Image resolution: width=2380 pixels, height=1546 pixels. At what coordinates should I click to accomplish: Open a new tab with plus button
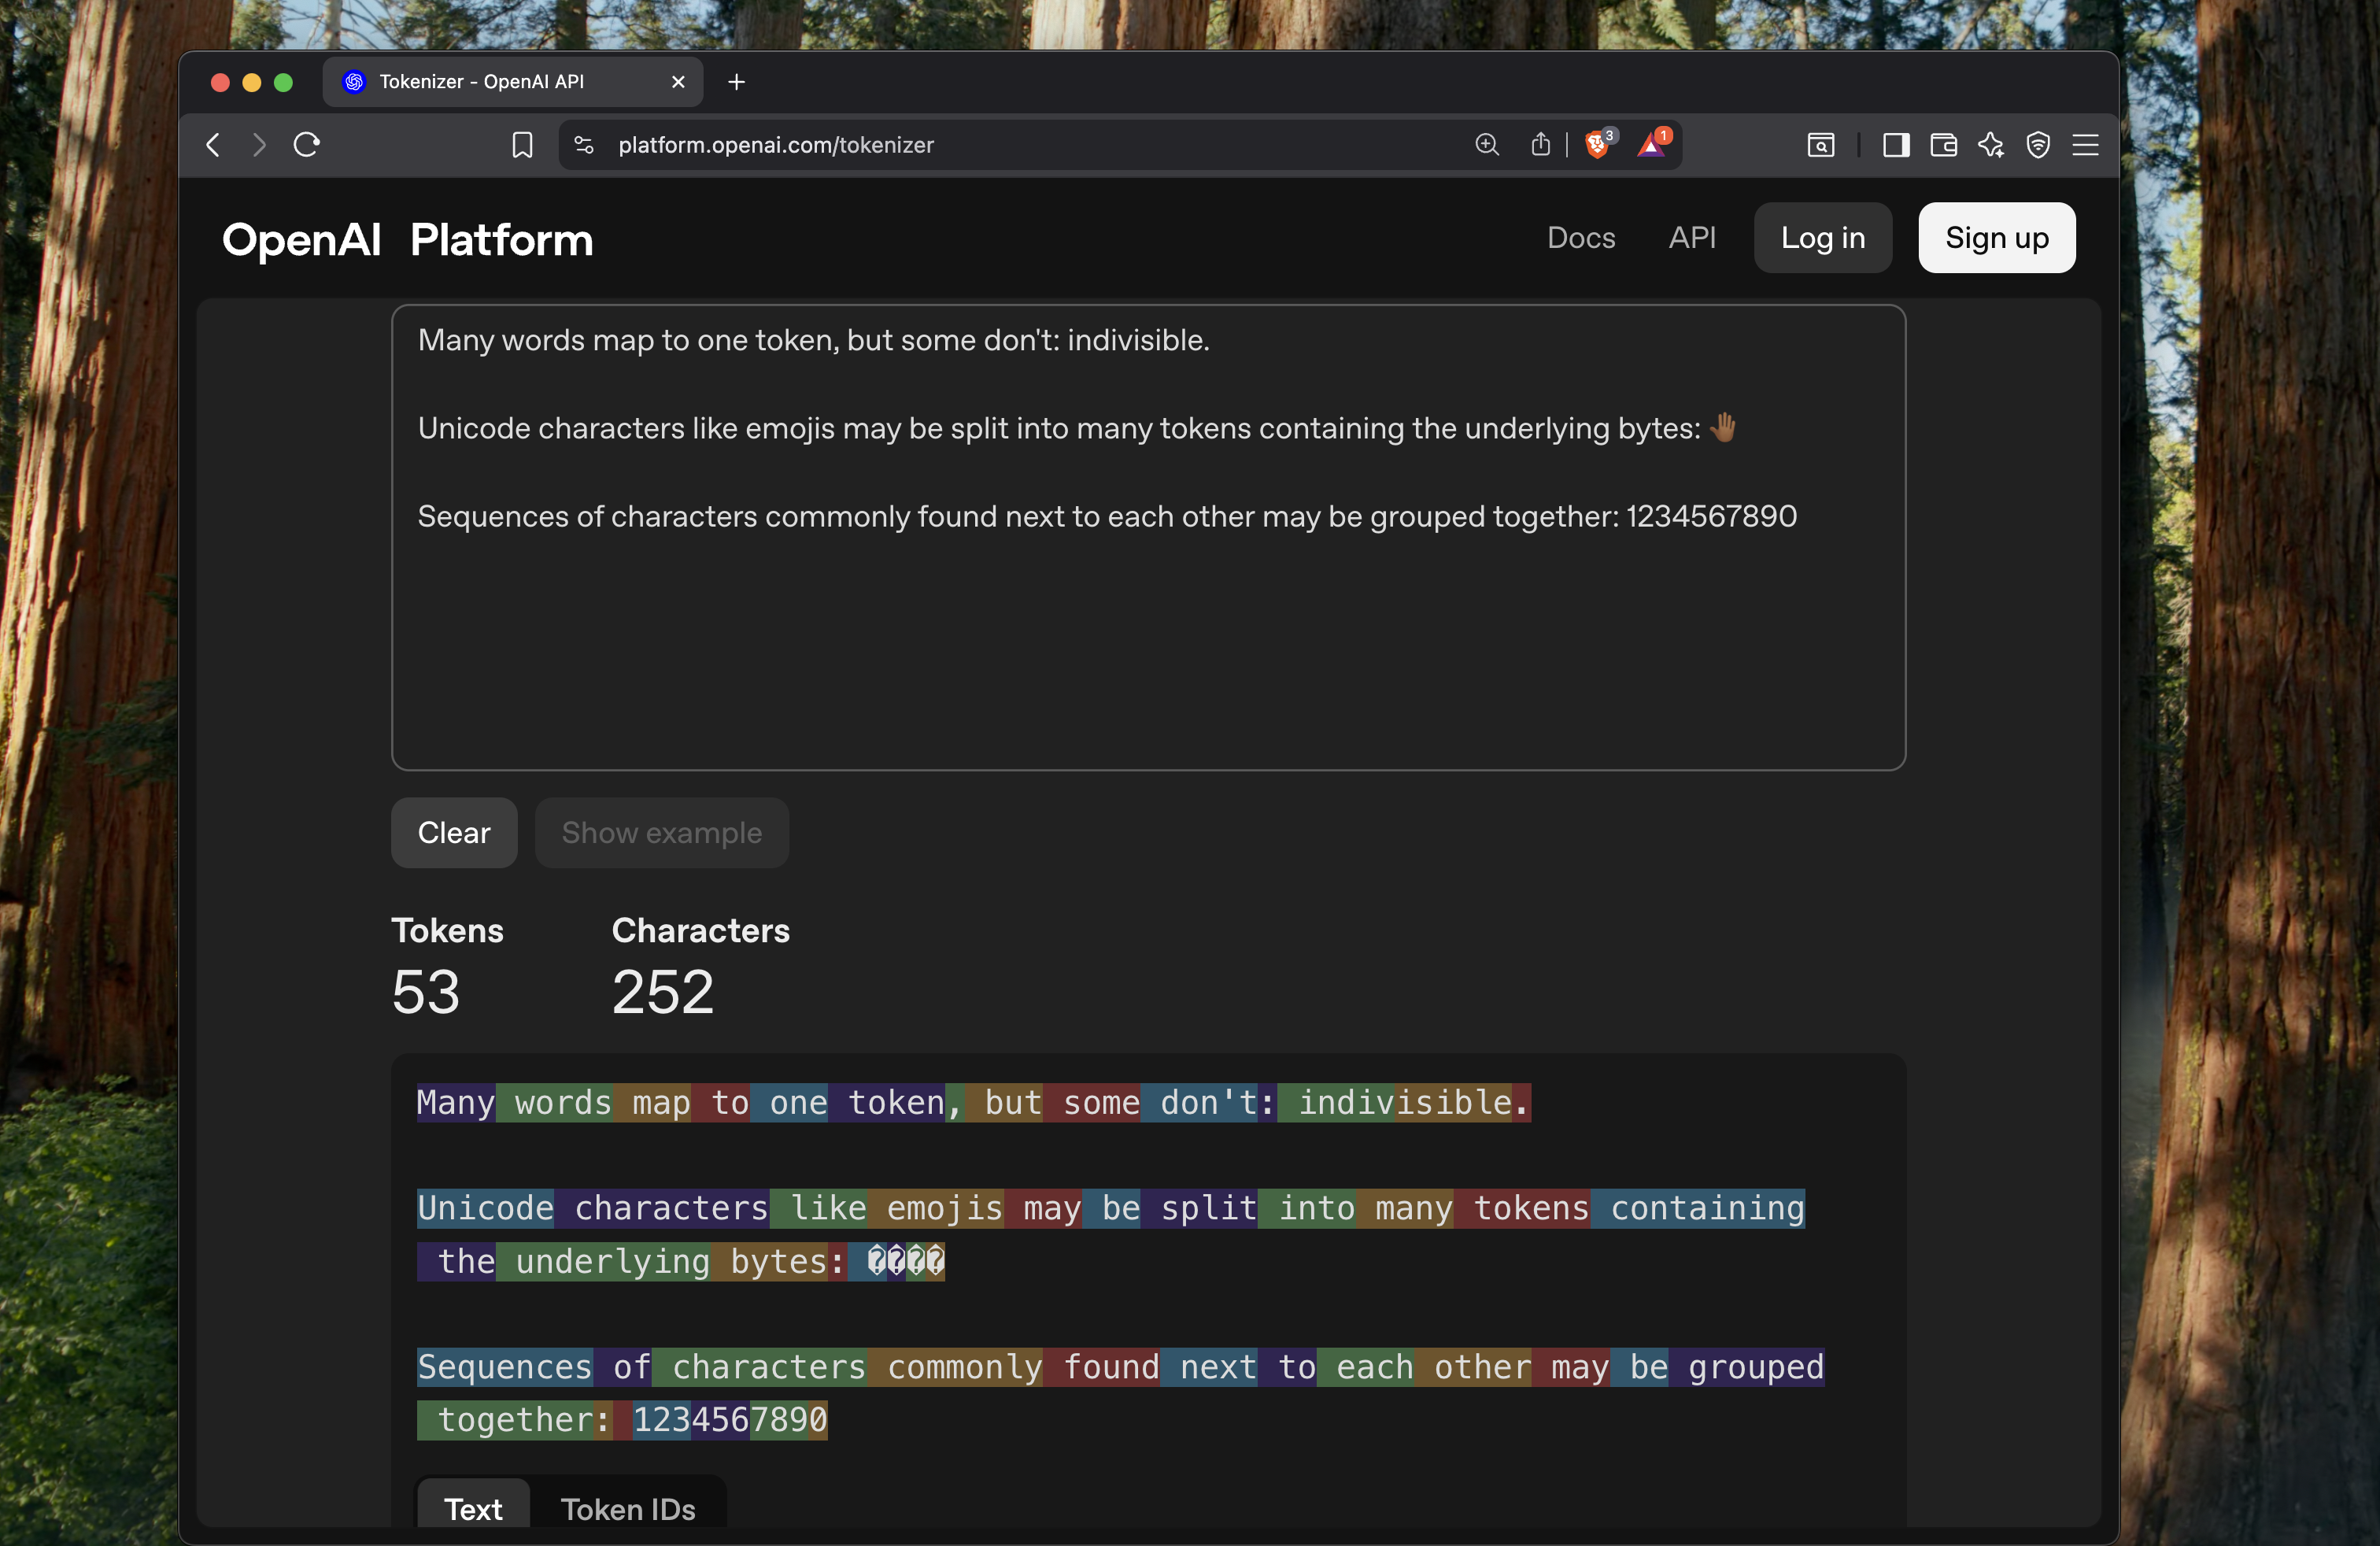coord(737,82)
